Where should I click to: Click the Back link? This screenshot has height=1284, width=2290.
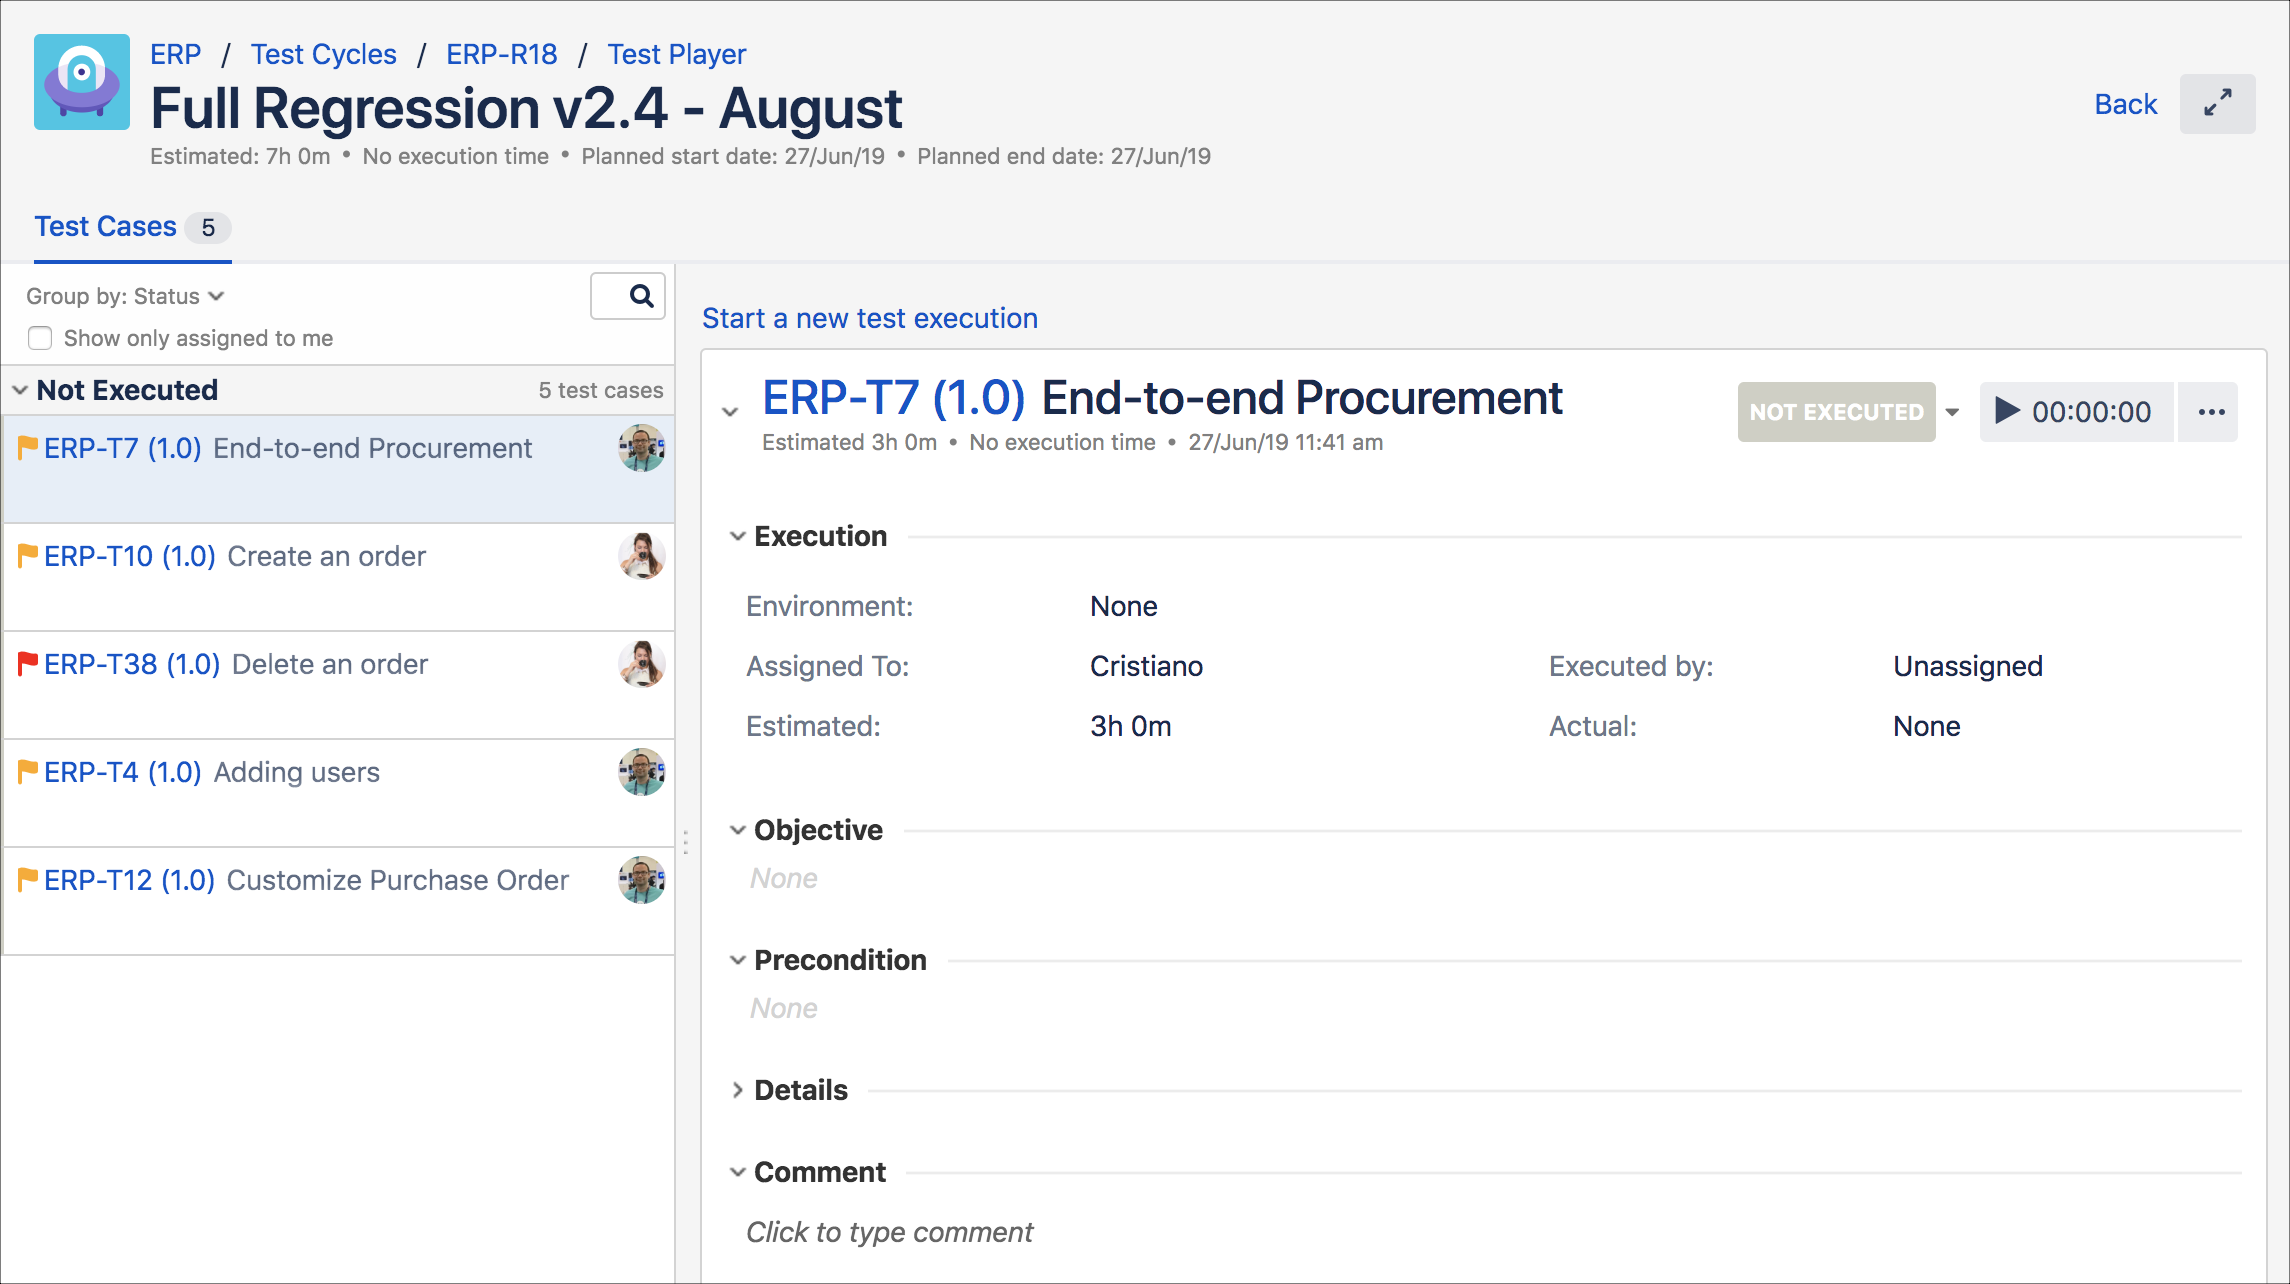pos(2125,104)
